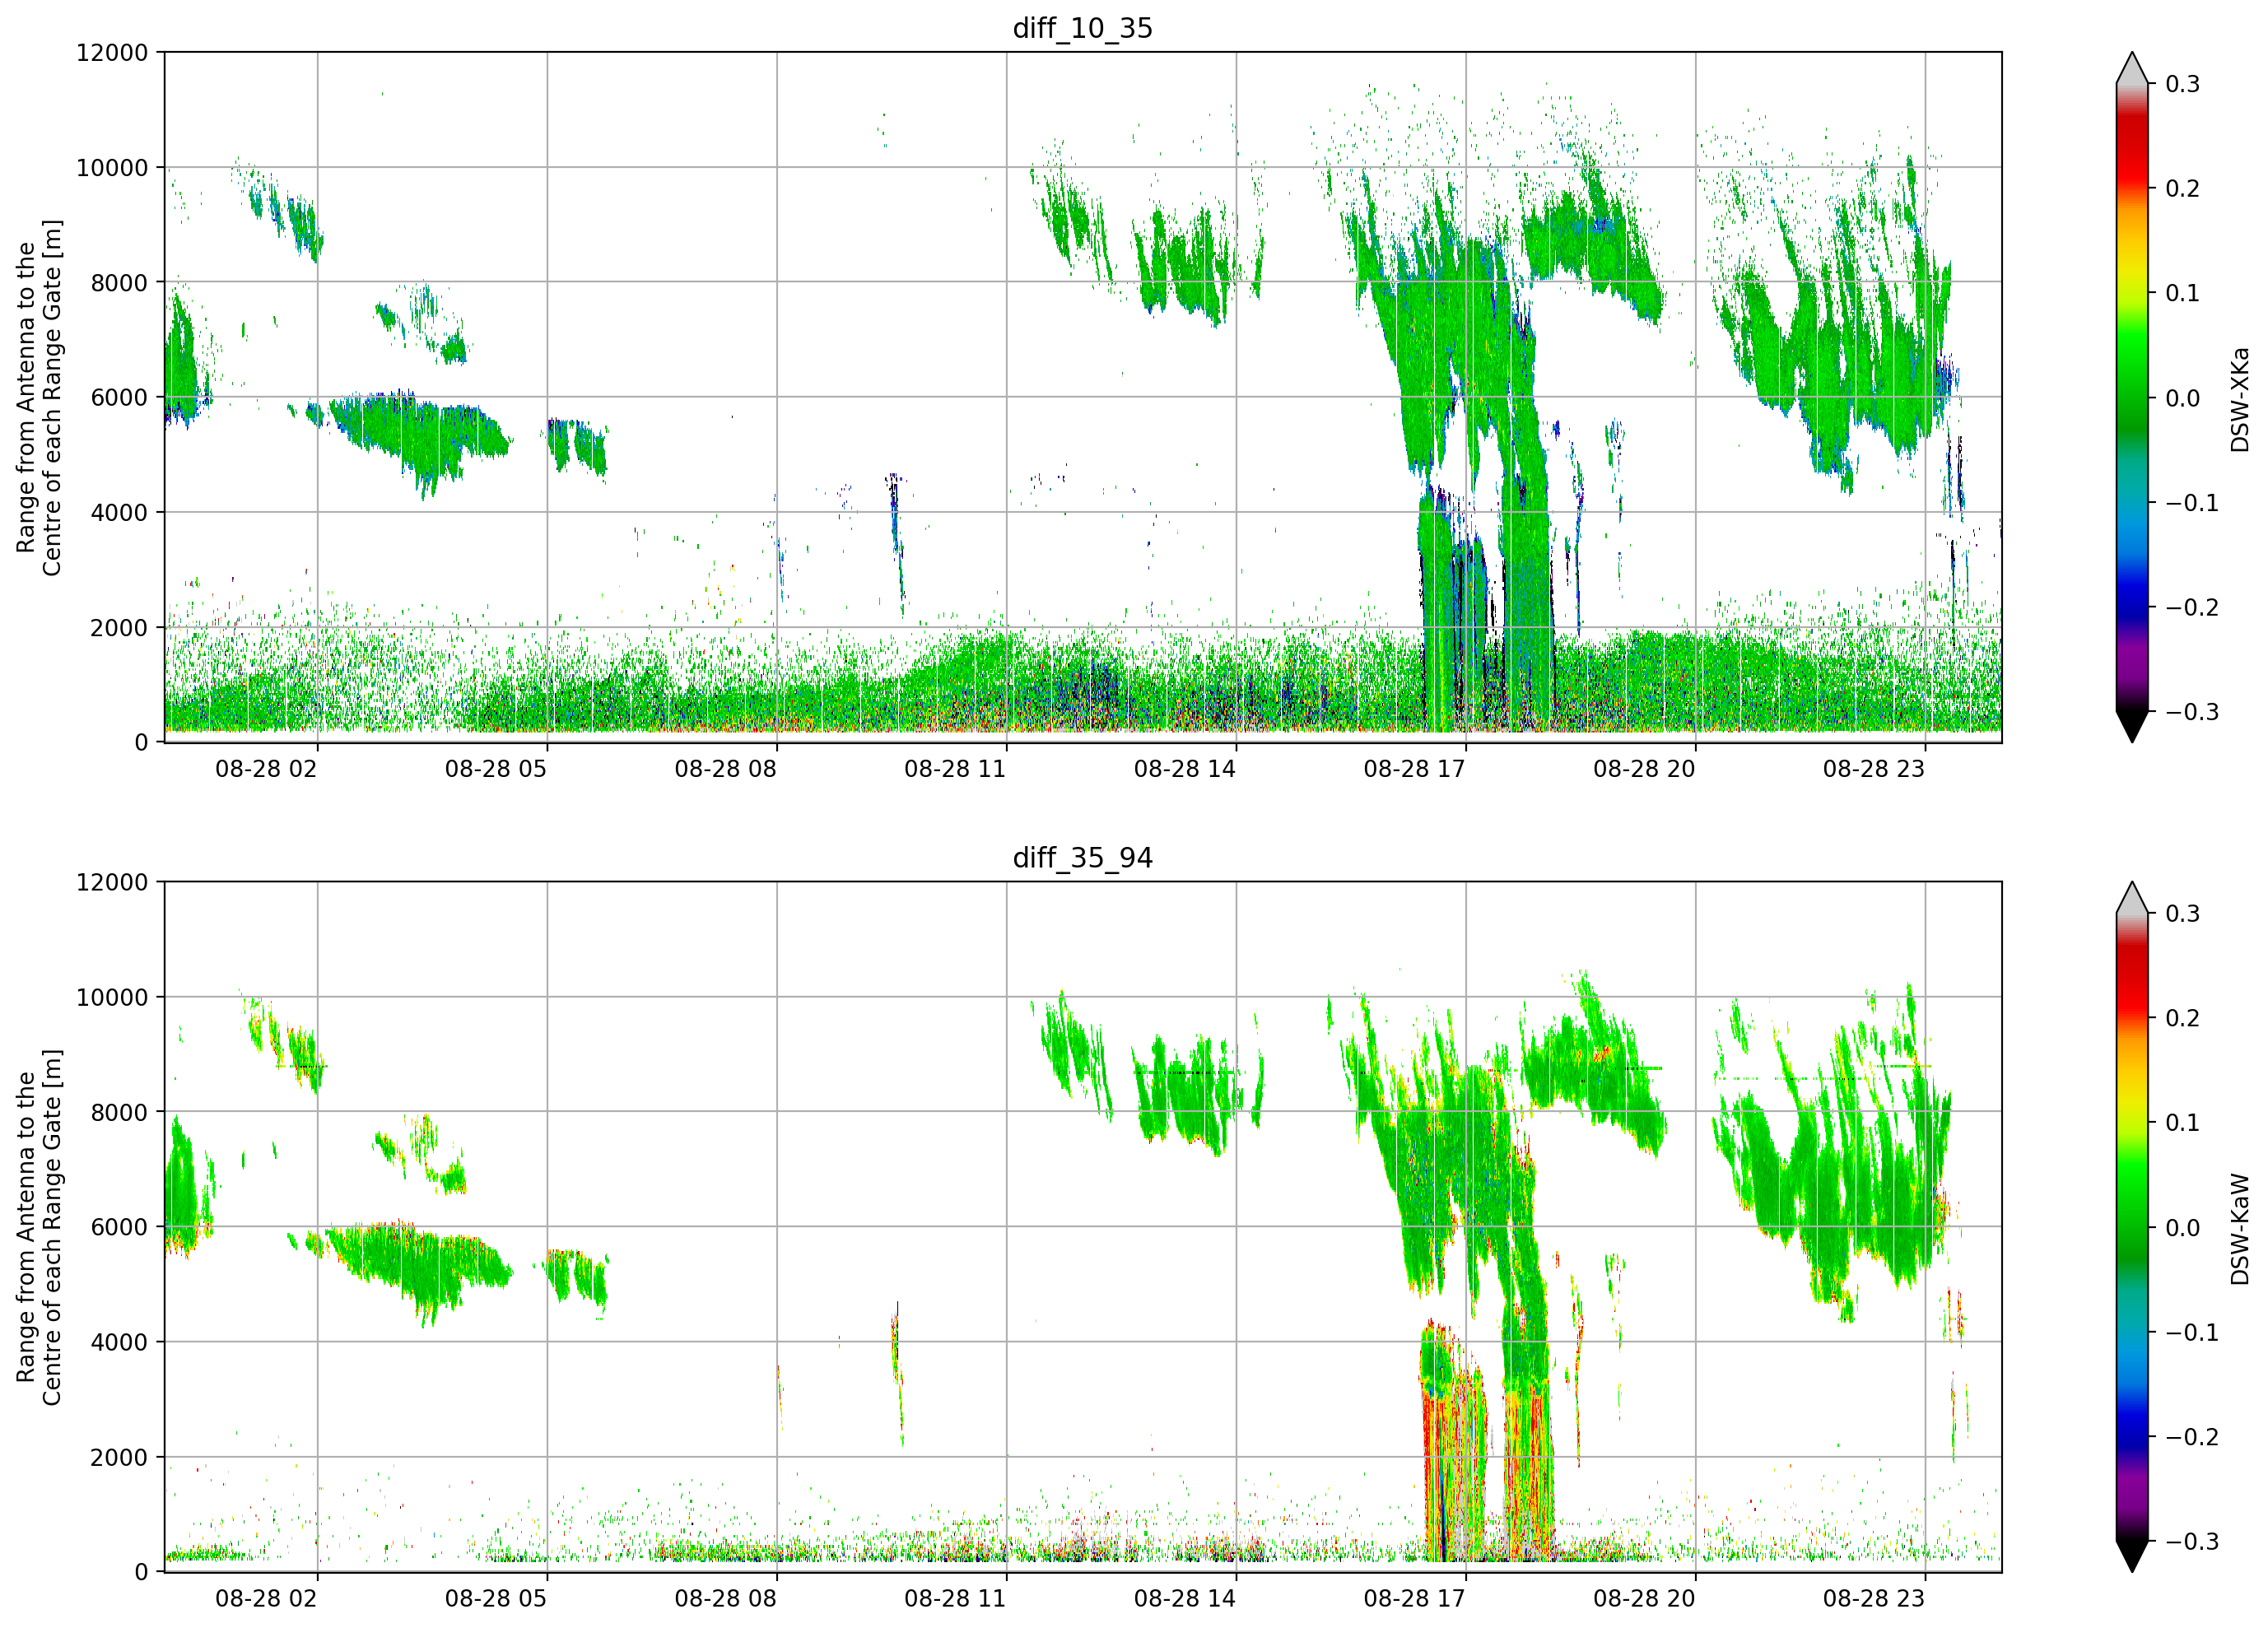Click the 0.2 tick on DSW-XKa colorbar
The width and height of the screenshot is (2268, 1628).
(2183, 189)
